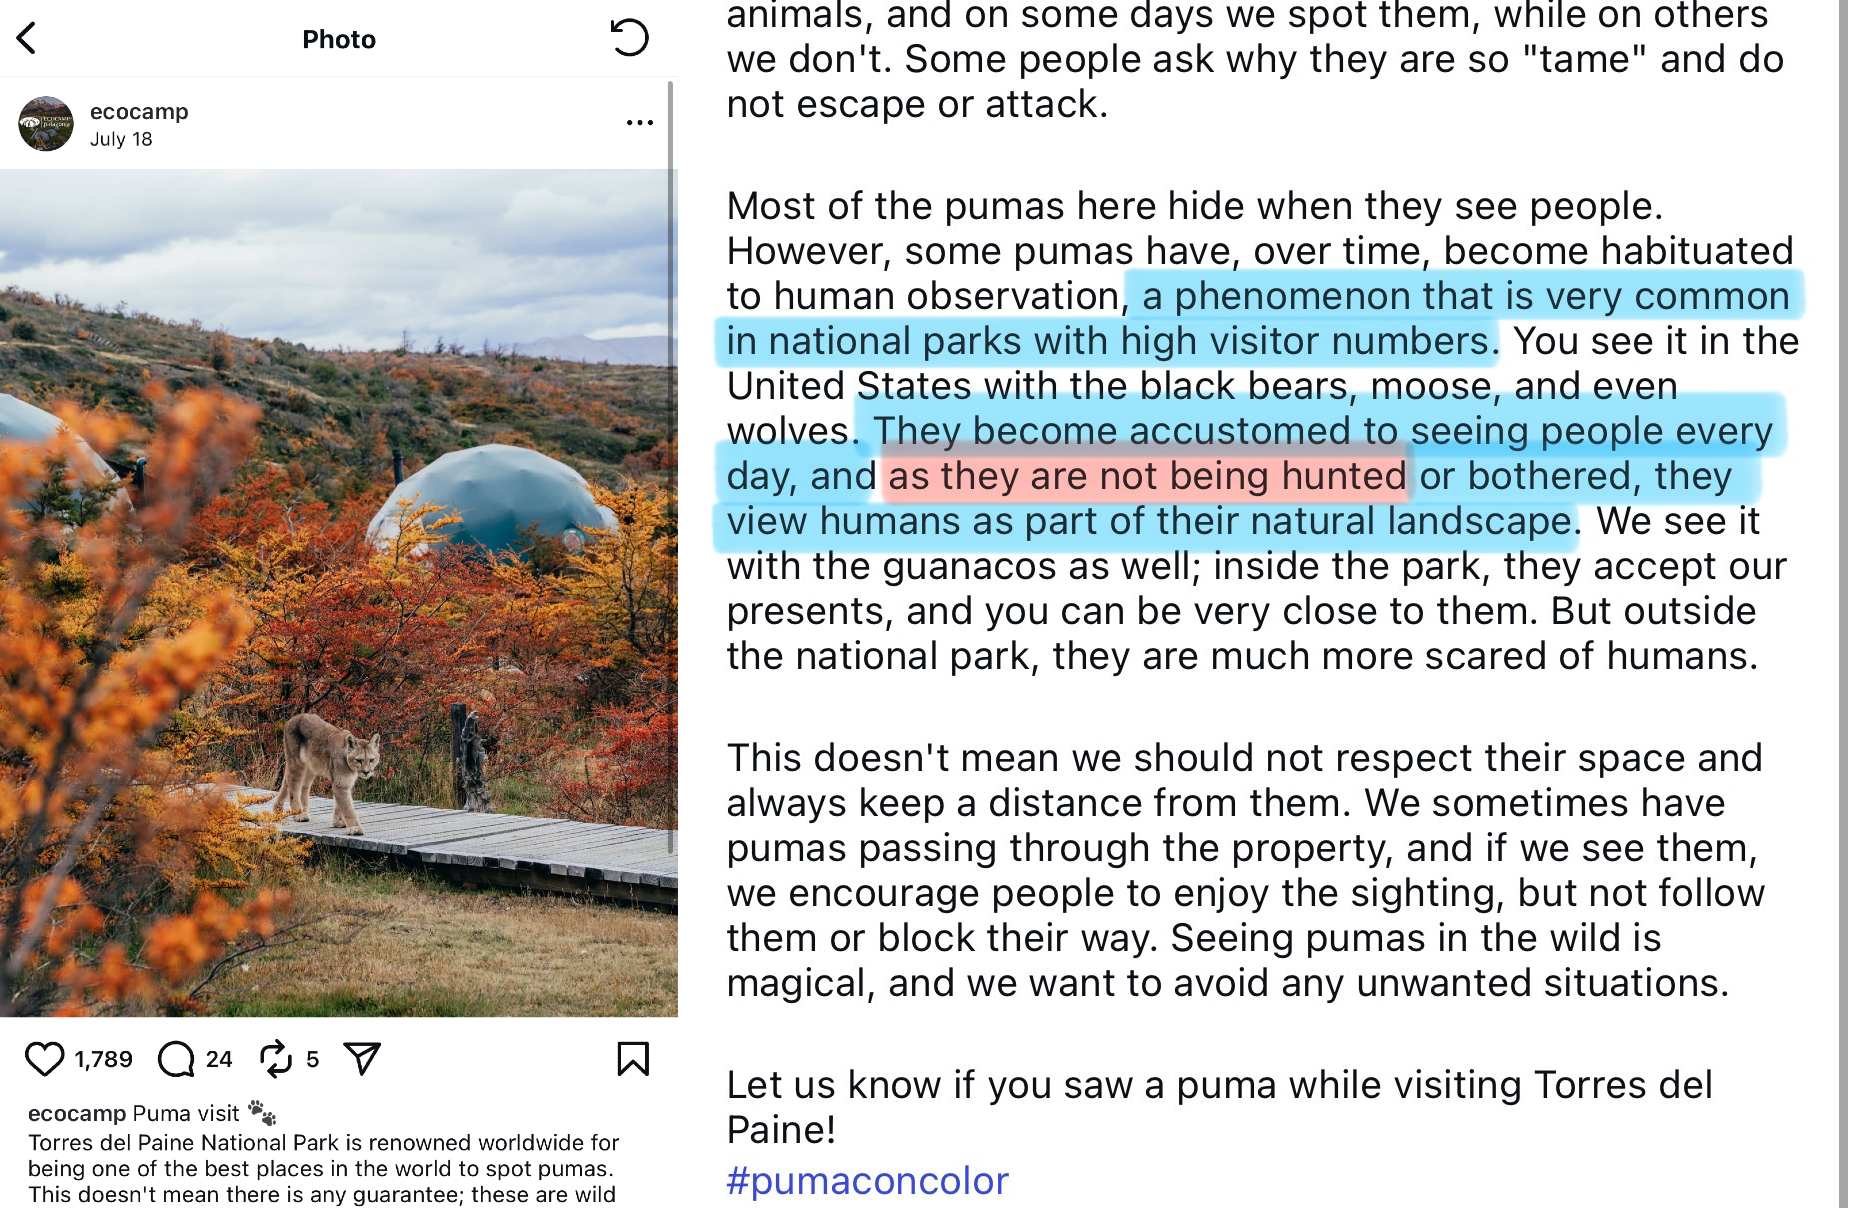The image size is (1857, 1208).
Task: Tap the ecocamp name in the caption
Action: (77, 1113)
